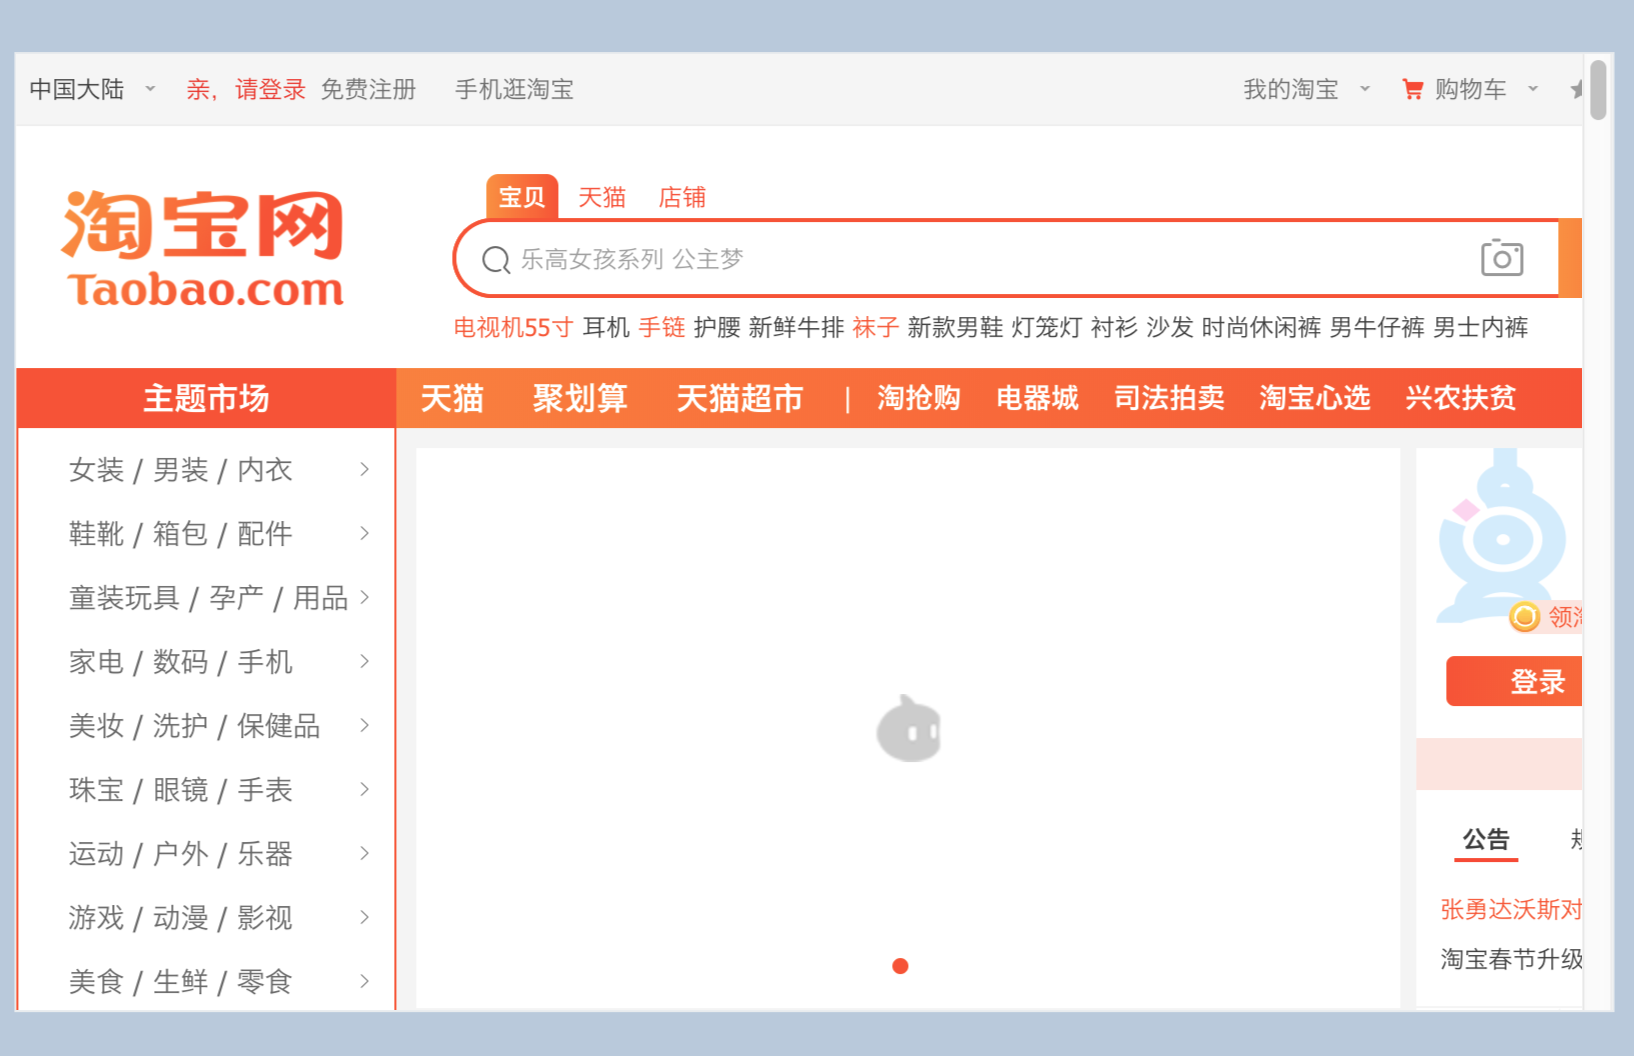Select the orange carousel indicator dot
The height and width of the screenshot is (1056, 1634).
(900, 966)
